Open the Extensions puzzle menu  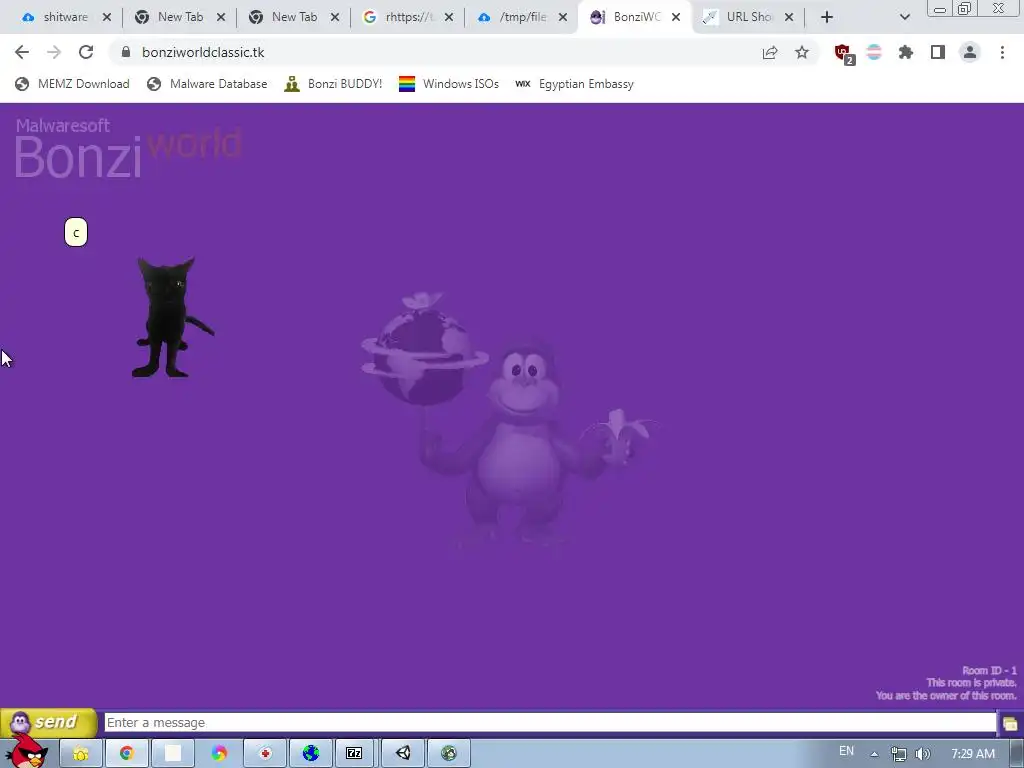(906, 52)
